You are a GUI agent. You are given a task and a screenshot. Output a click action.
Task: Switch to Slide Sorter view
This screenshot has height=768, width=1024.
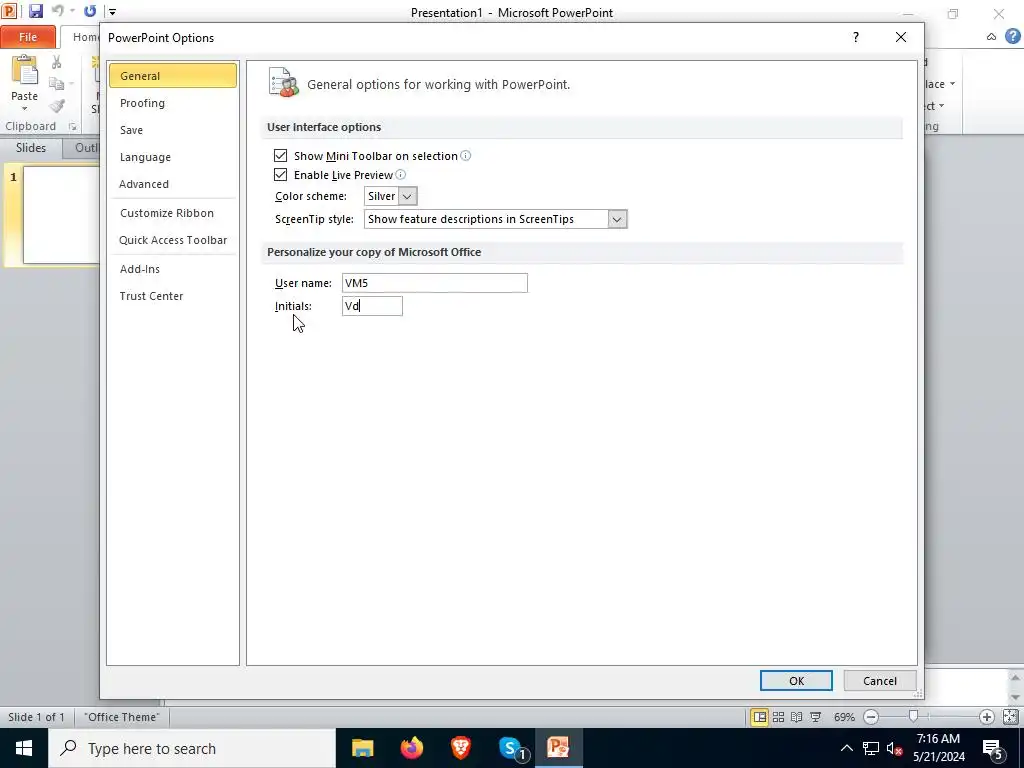pos(778,717)
